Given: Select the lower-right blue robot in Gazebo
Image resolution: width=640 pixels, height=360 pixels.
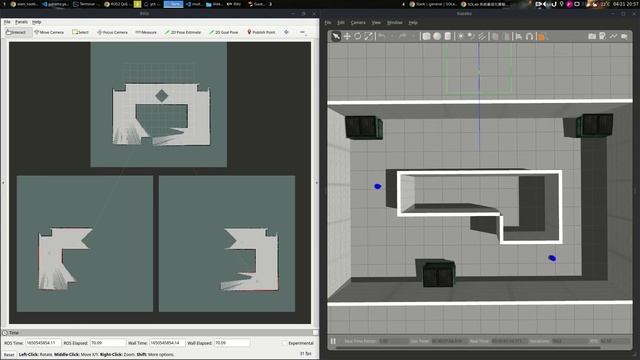Looking at the screenshot, I should [x=552, y=258].
